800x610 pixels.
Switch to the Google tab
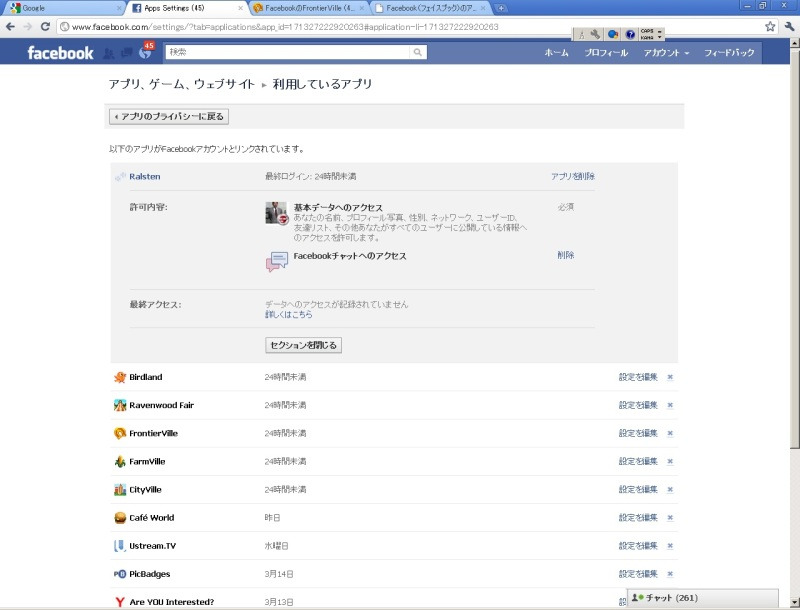(62, 8)
